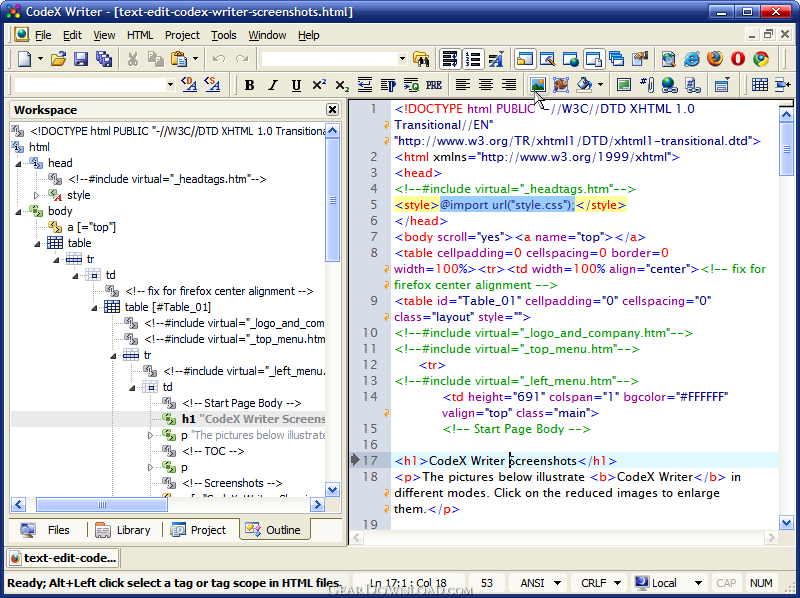The height and width of the screenshot is (598, 800).
Task: Click editor vertical scroll down arrow
Action: pos(786,522)
